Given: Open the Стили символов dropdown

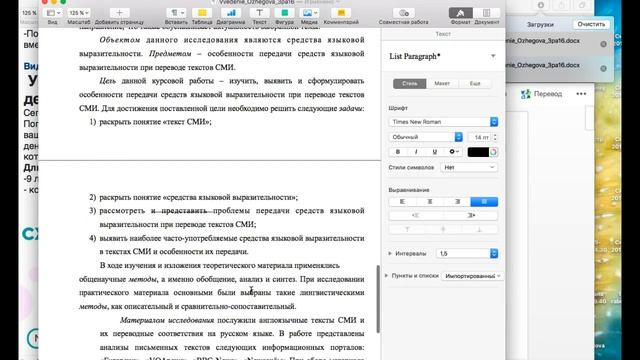Looking at the screenshot, I should pyautogui.click(x=469, y=167).
